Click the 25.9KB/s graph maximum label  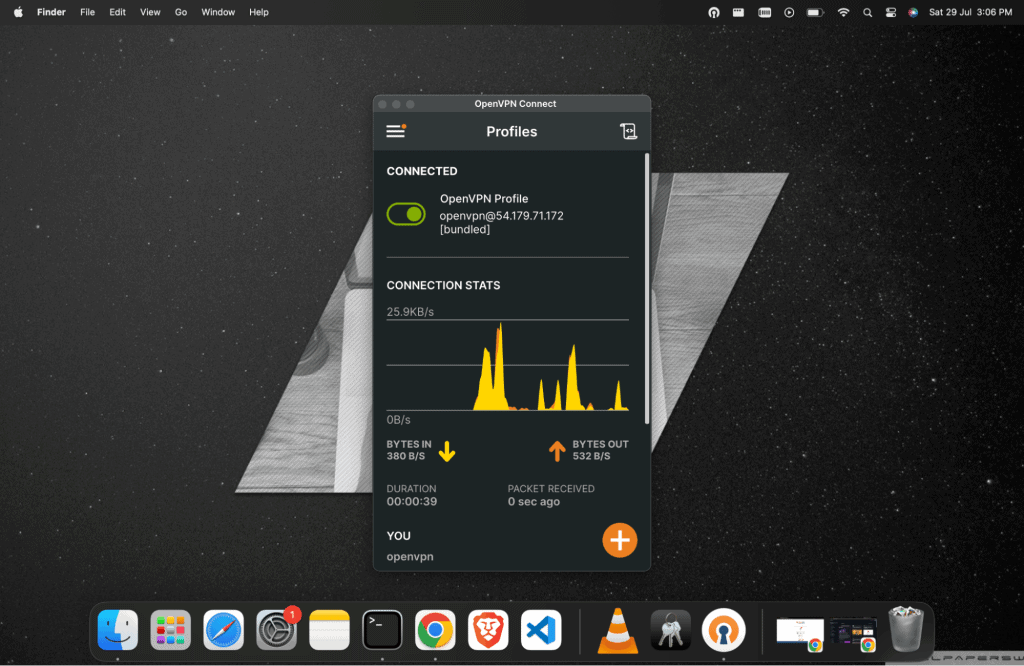coord(409,311)
